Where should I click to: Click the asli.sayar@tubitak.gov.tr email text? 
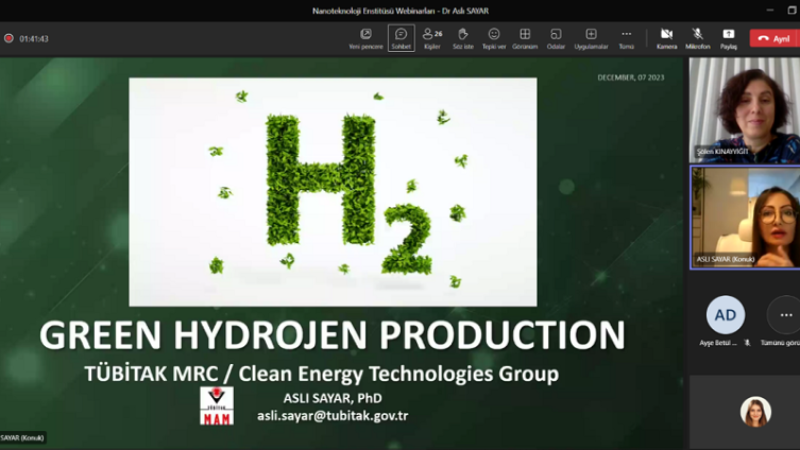(333, 416)
